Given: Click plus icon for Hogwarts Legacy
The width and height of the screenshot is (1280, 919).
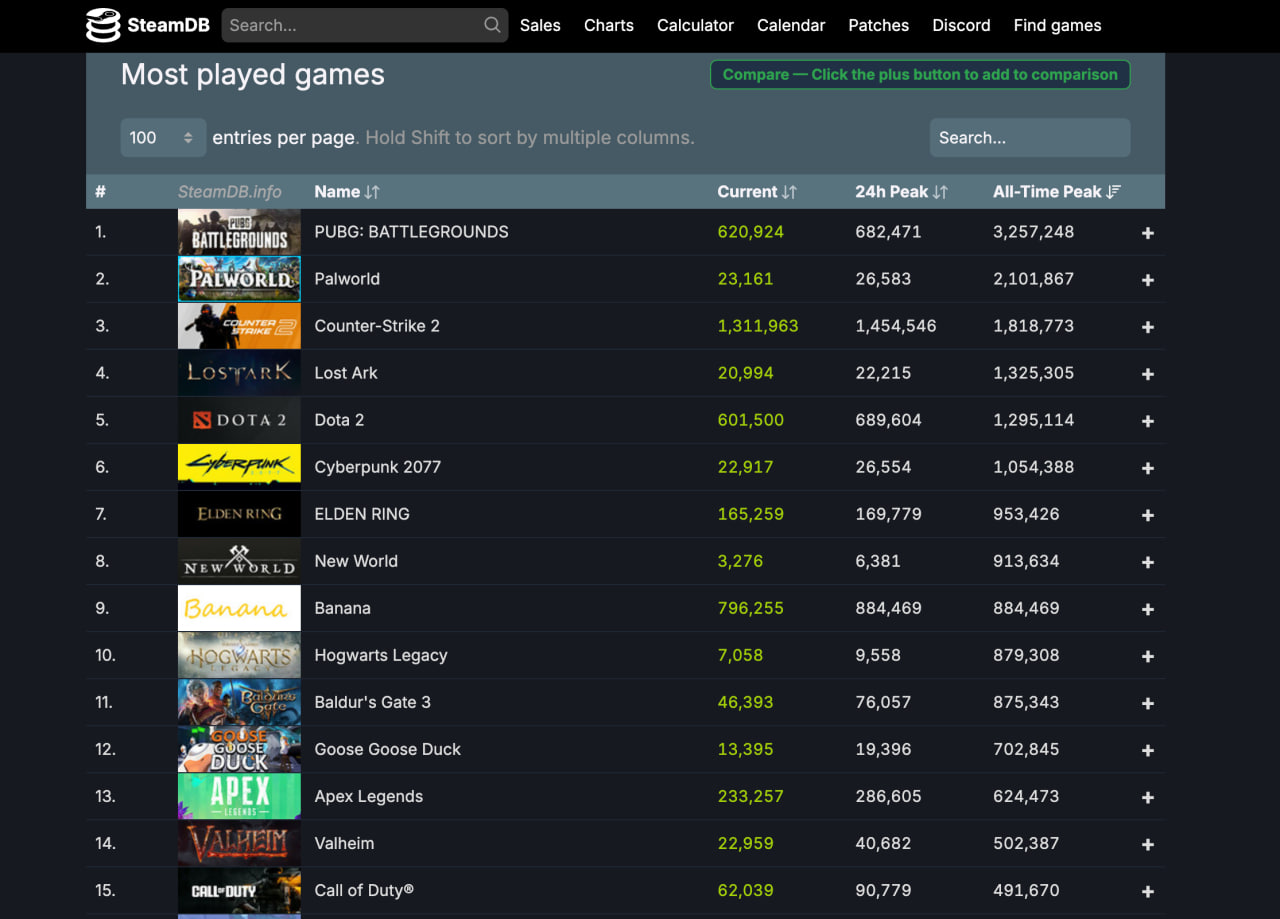Looking at the screenshot, I should pyautogui.click(x=1148, y=656).
